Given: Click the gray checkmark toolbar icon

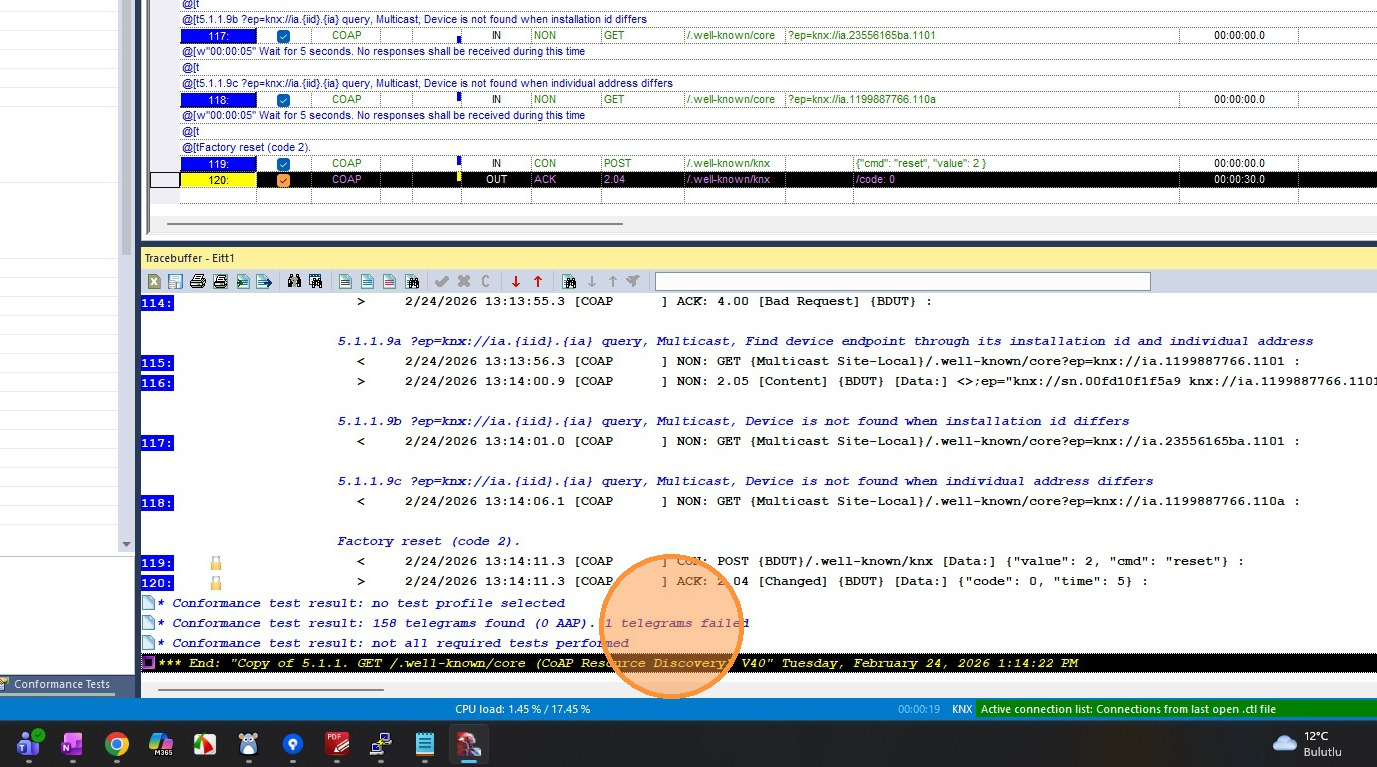Looking at the screenshot, I should point(441,282).
